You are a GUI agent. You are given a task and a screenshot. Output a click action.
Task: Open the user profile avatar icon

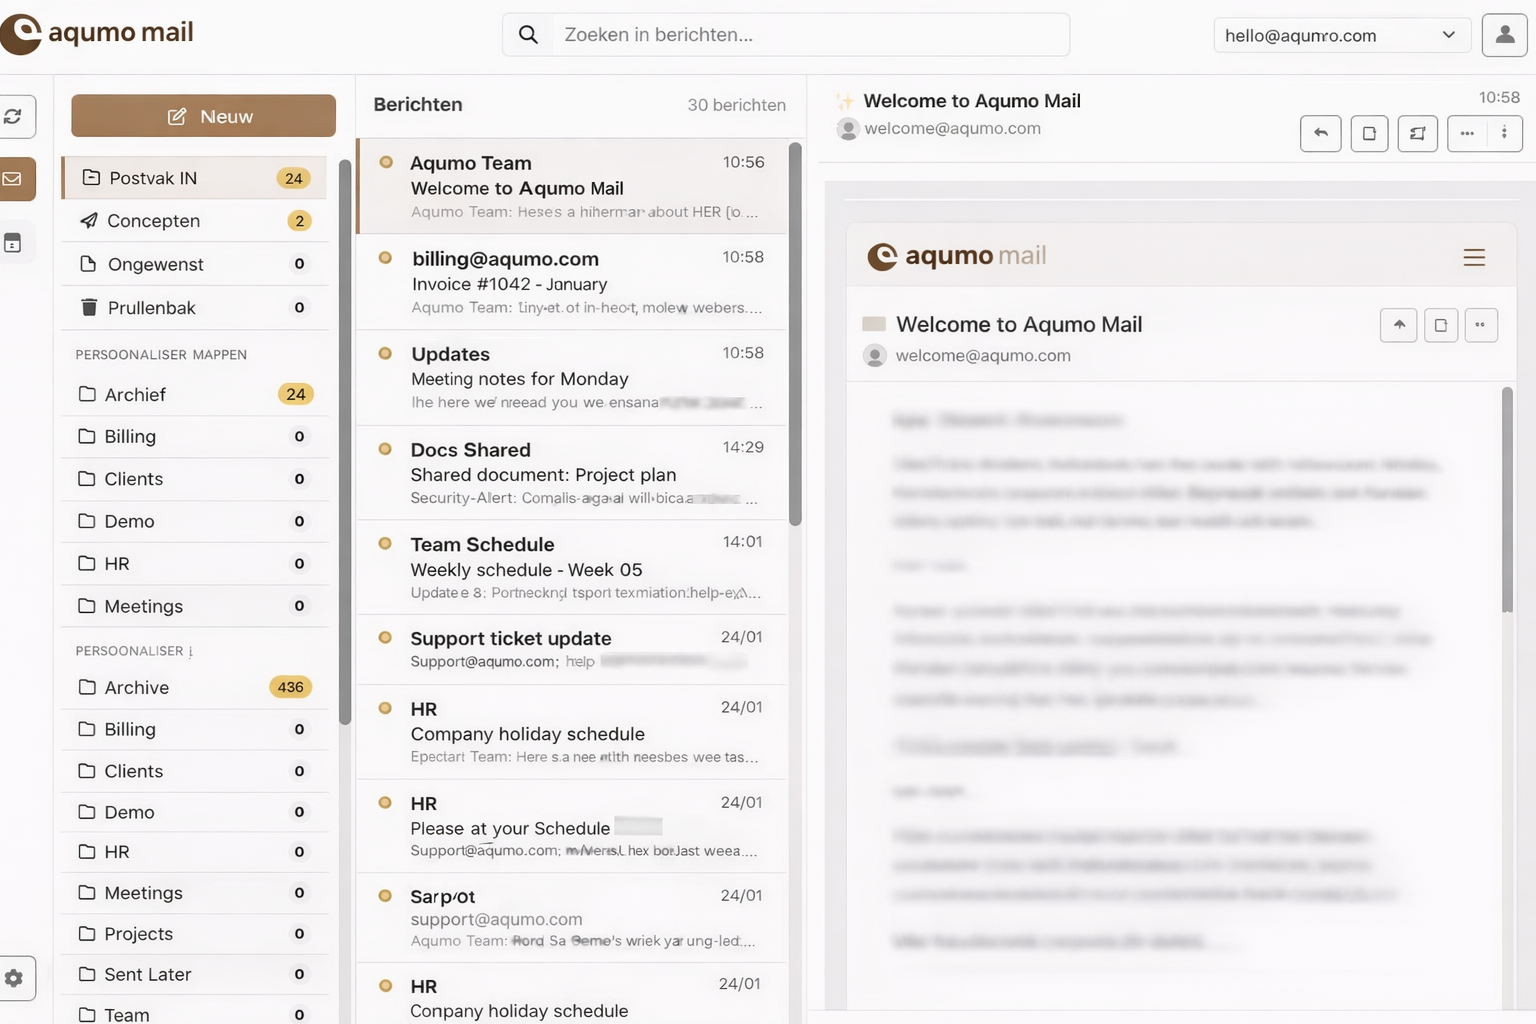pos(1504,35)
